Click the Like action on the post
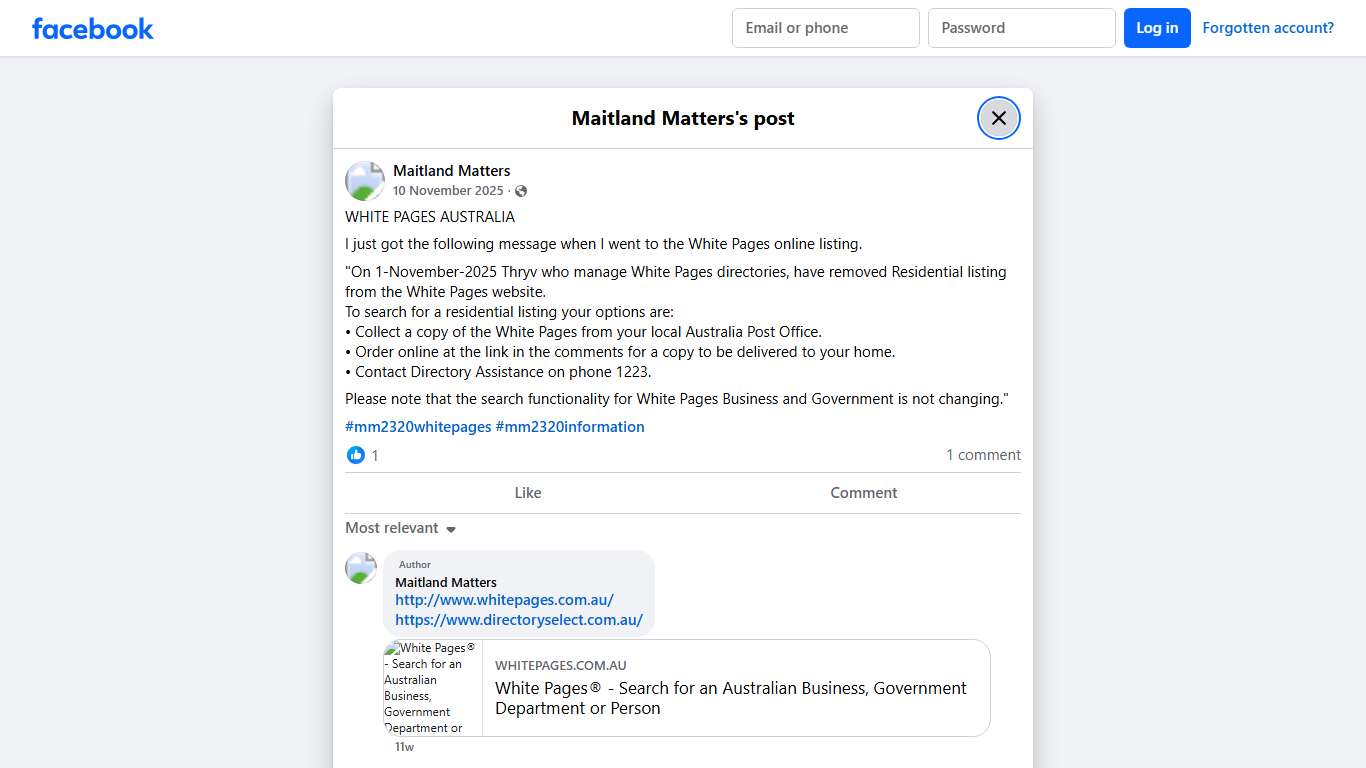 pos(527,492)
